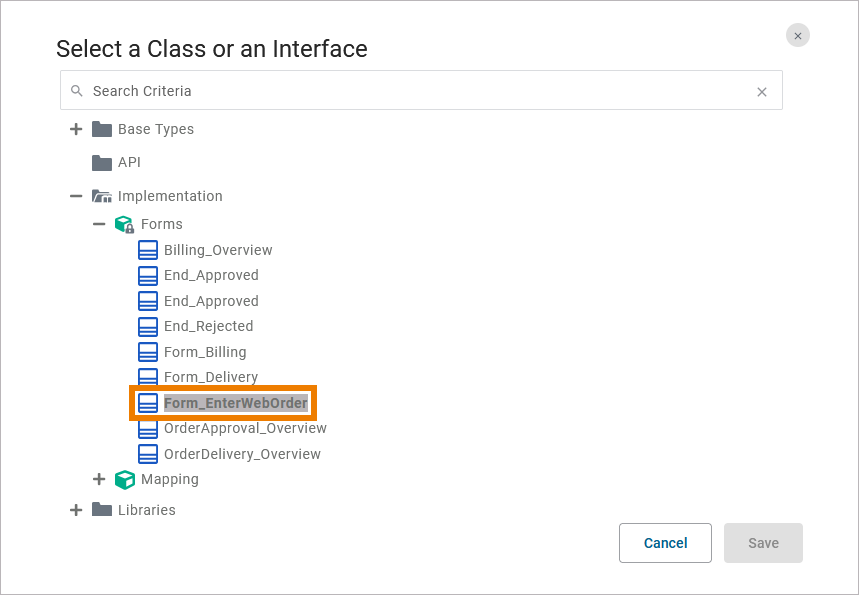Expand the Libraries folder
The image size is (859, 595).
(76, 510)
